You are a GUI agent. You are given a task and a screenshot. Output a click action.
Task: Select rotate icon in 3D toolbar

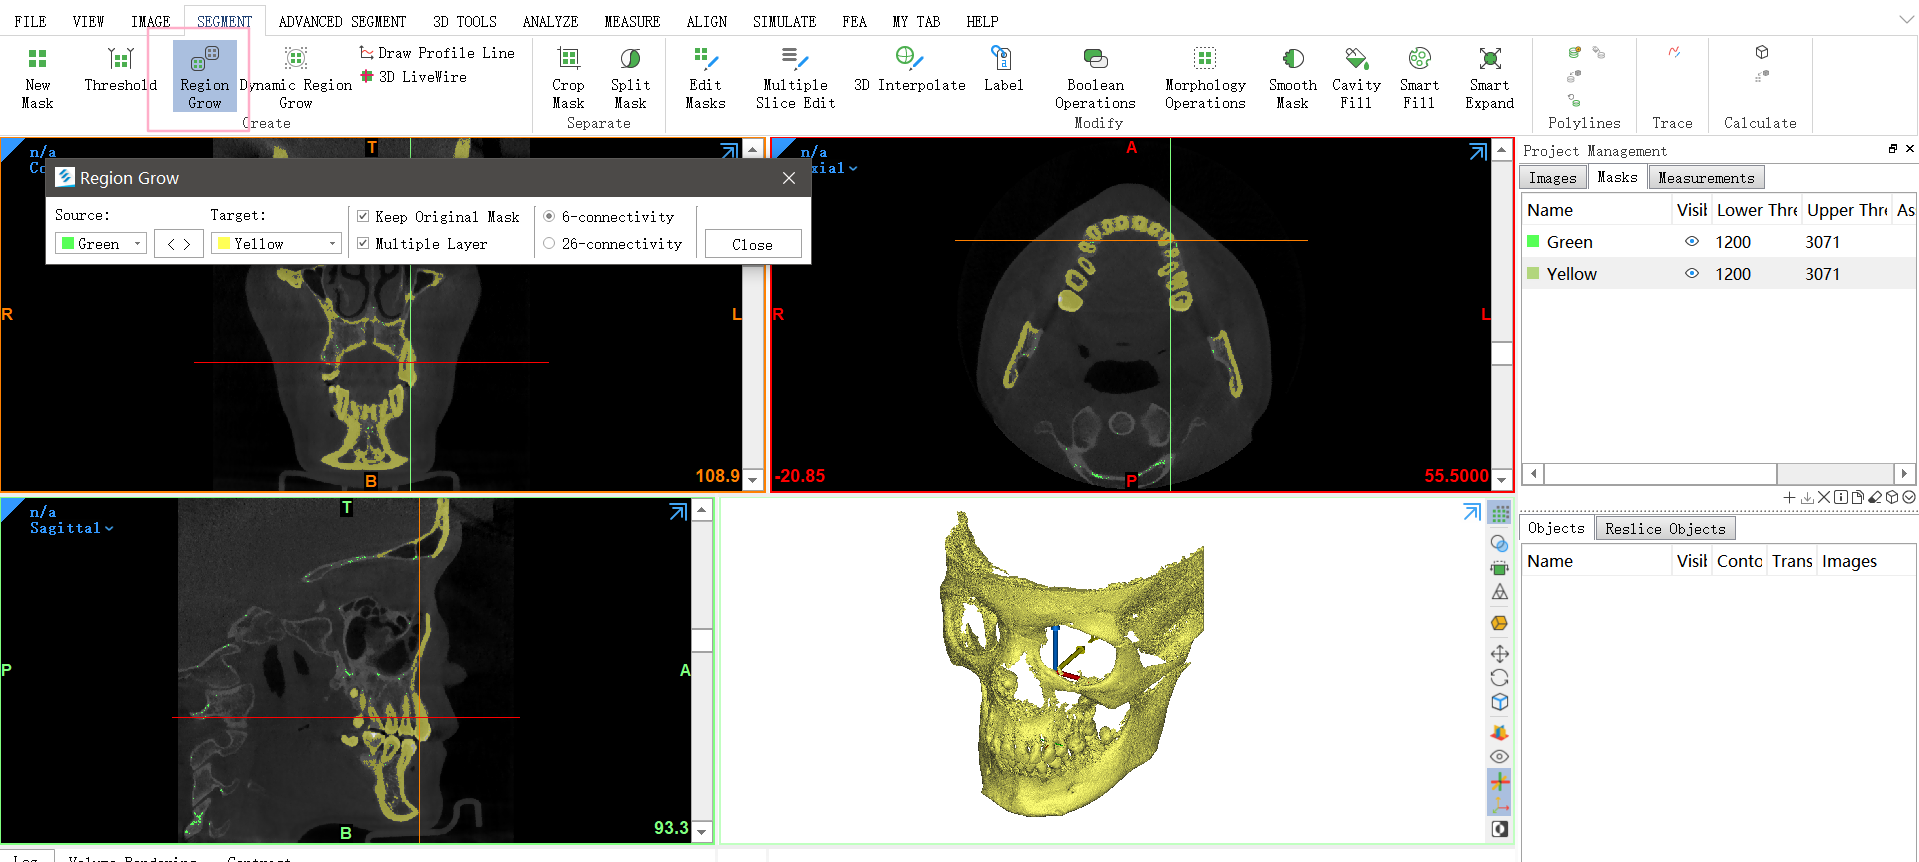1499,678
